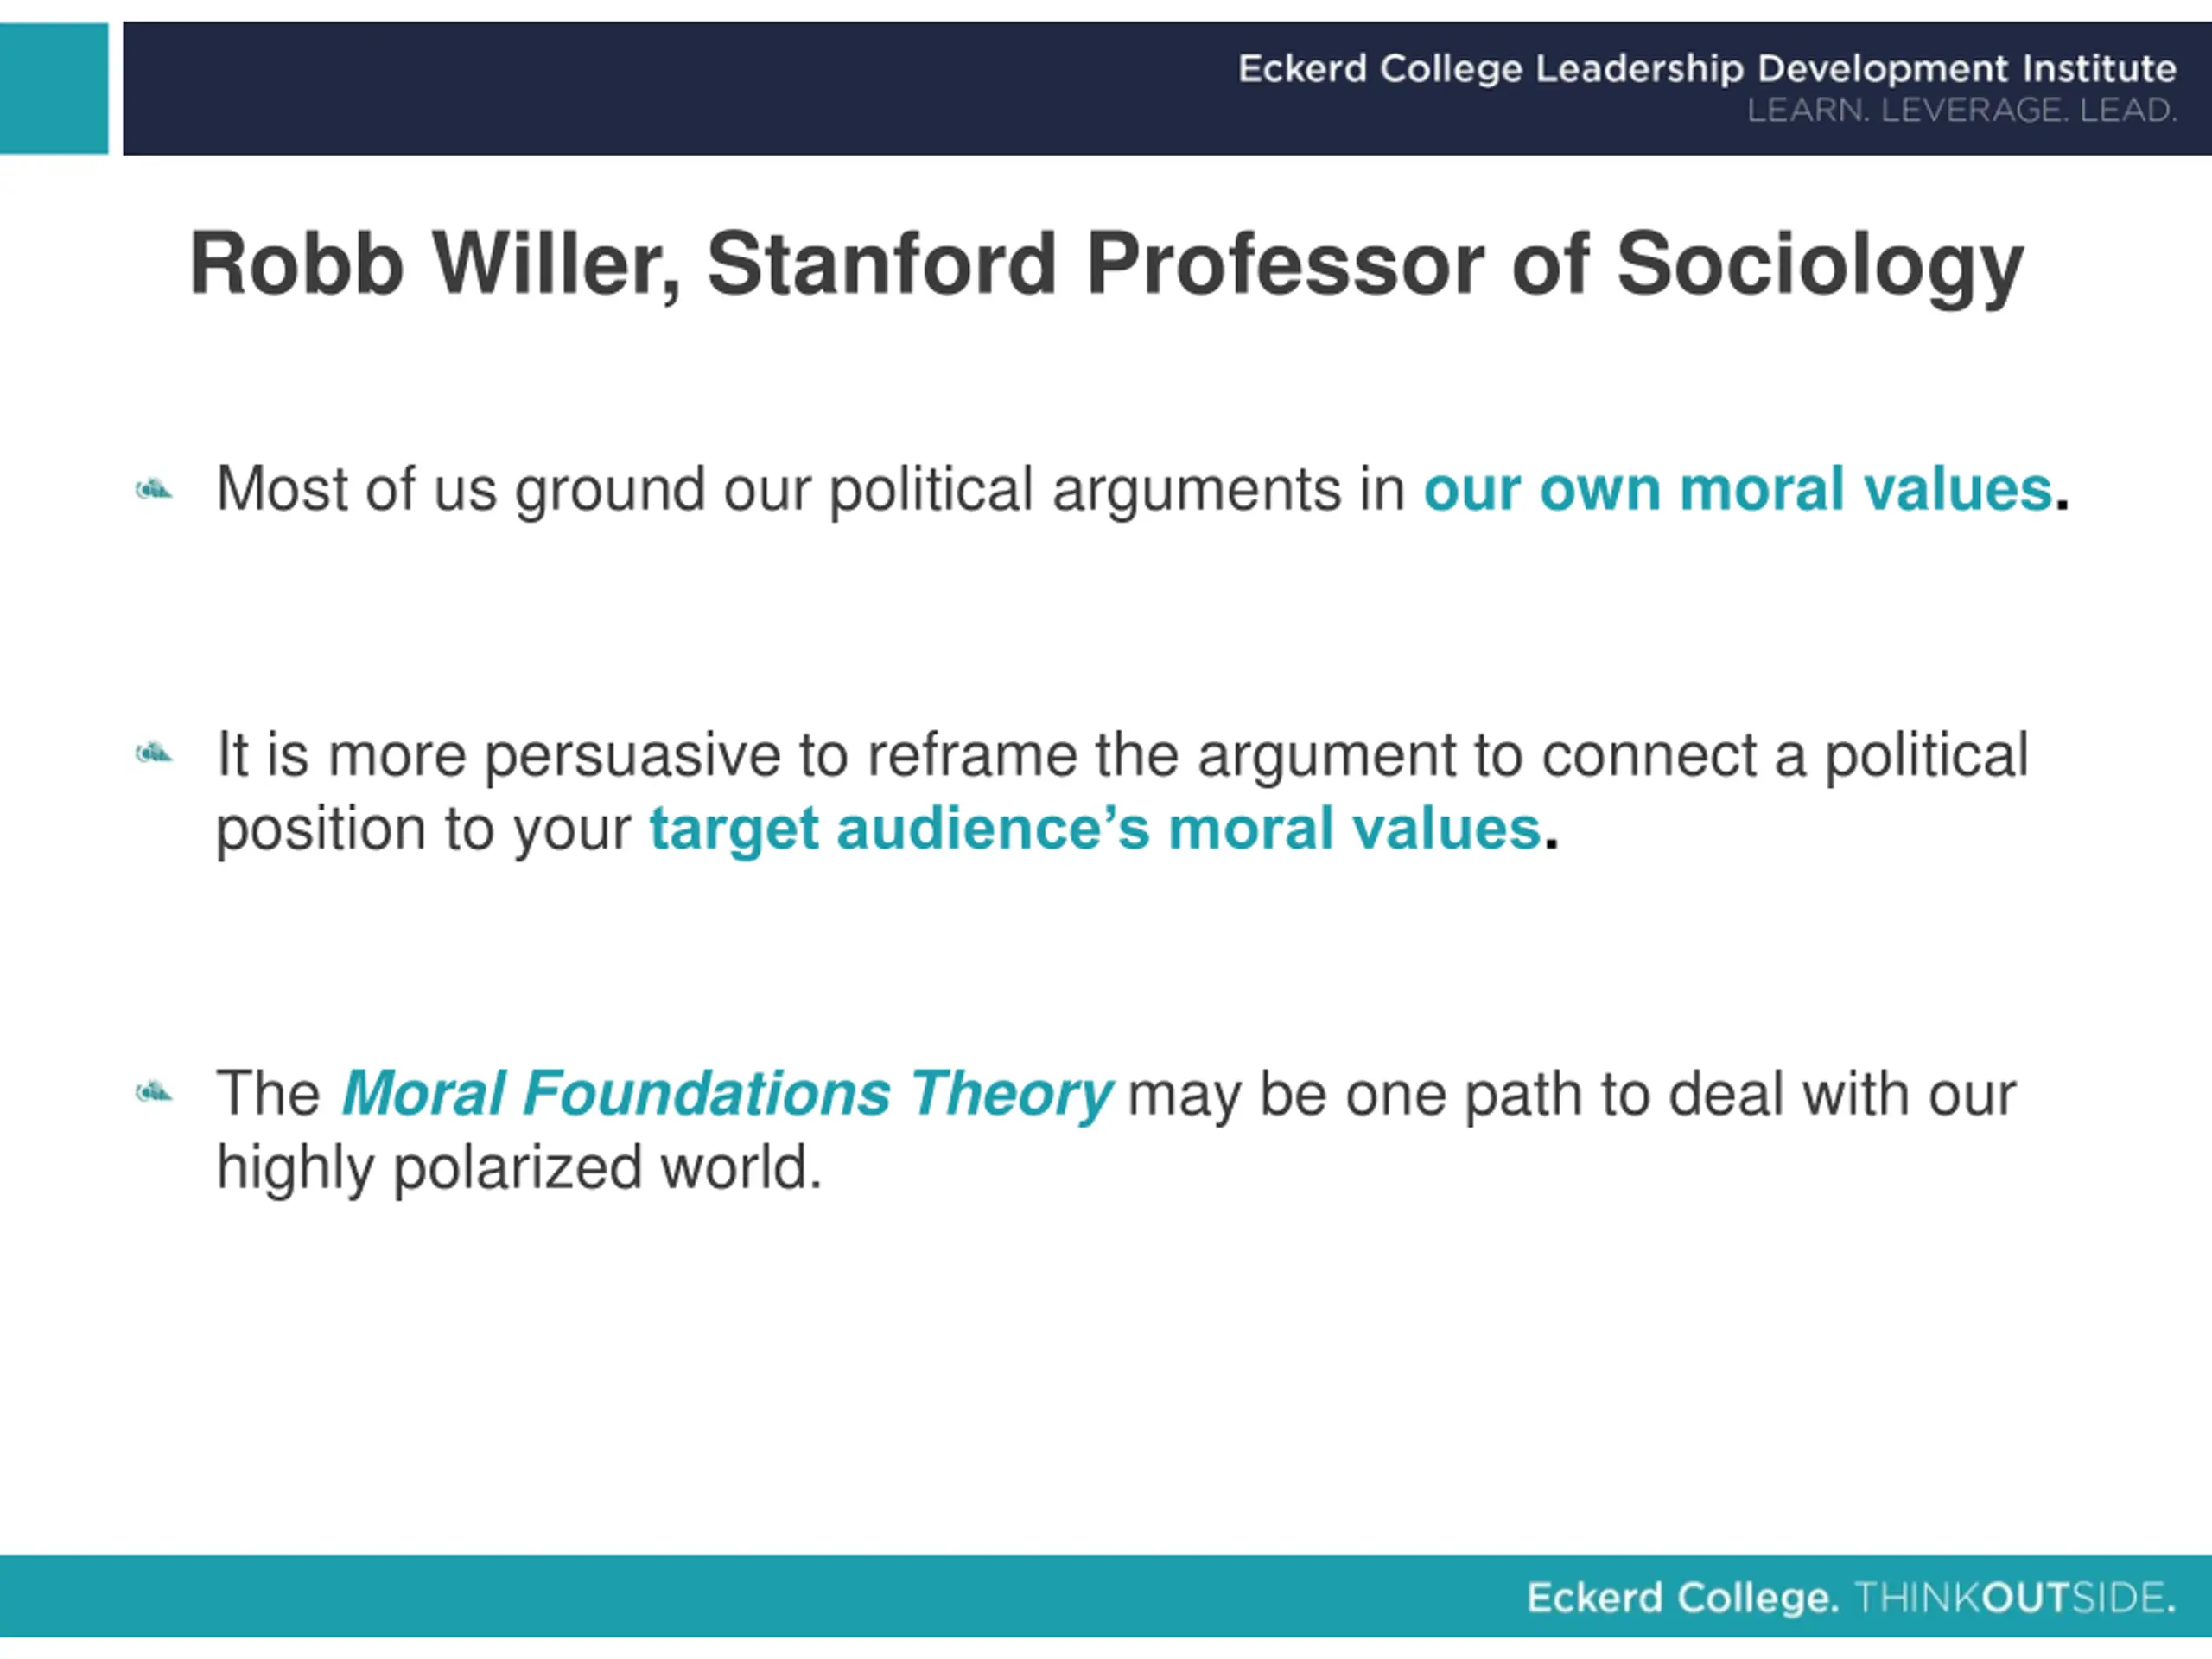Click the third bullet icon beside 'The Moral'
Viewport: 2212px width, 1659px height.
[154, 1092]
